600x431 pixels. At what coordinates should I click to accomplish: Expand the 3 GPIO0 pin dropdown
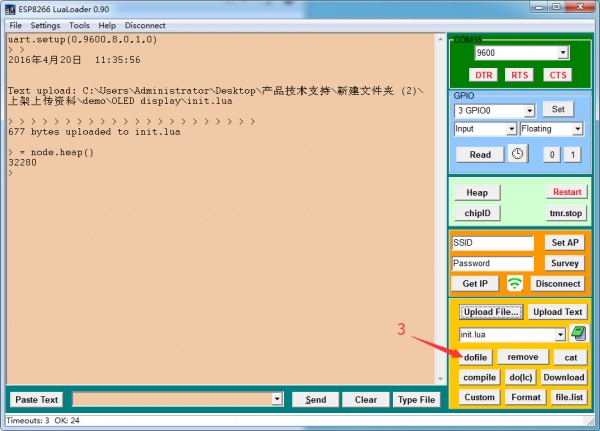tap(529, 111)
